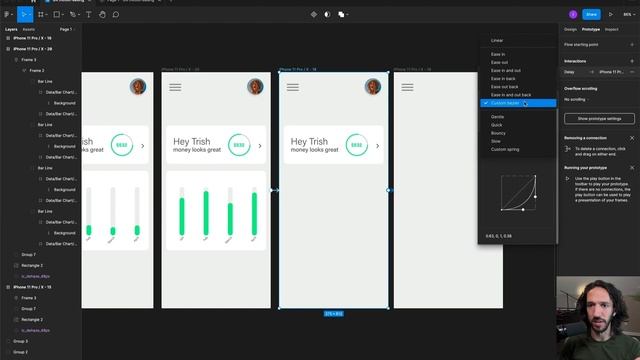Open Move tool options caret
640x360 pixels.
30,15
